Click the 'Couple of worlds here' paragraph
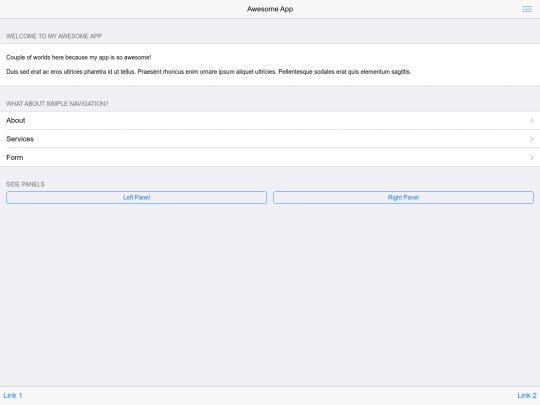Image resolution: width=540 pixels, height=405 pixels. tap(79, 58)
